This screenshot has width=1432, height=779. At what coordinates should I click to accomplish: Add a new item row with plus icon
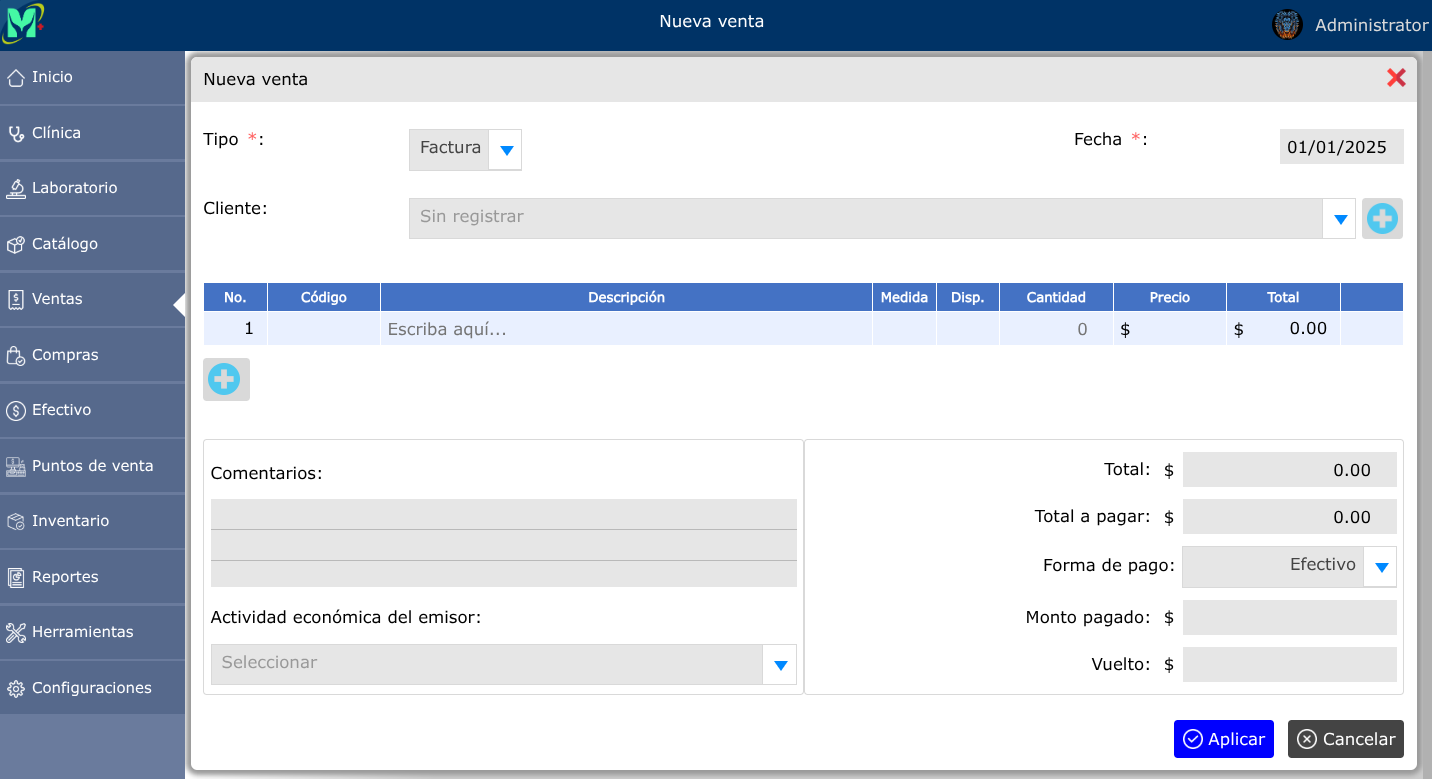tap(225, 380)
